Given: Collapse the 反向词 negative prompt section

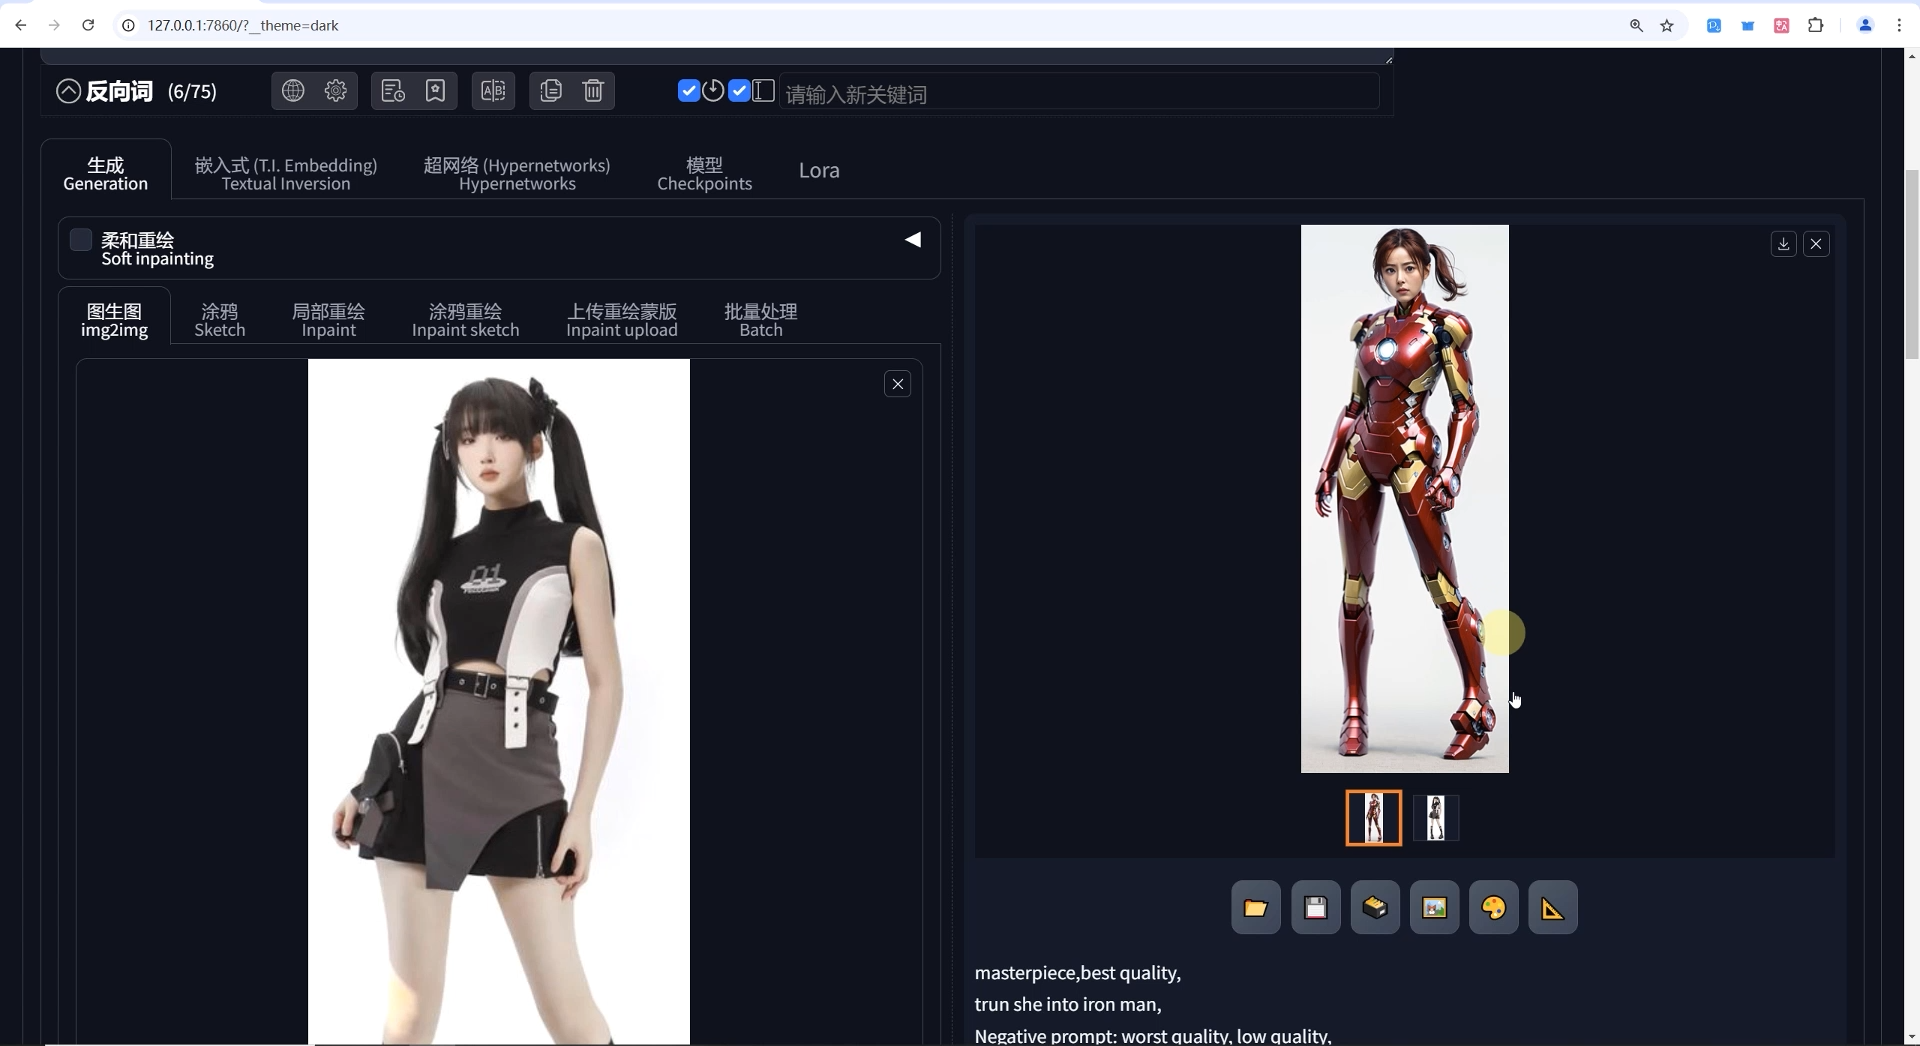Looking at the screenshot, I should click(68, 91).
